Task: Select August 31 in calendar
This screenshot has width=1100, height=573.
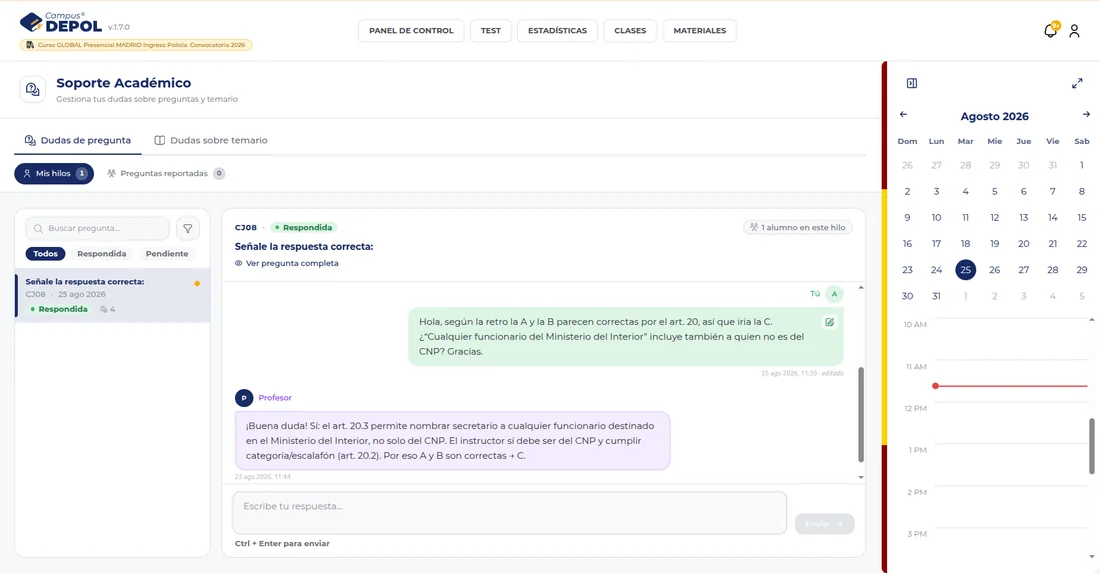Action: point(936,296)
